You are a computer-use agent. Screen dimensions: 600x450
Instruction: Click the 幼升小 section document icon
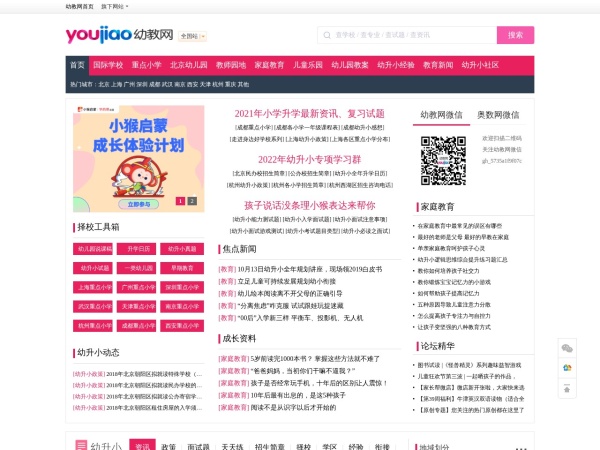point(81,445)
